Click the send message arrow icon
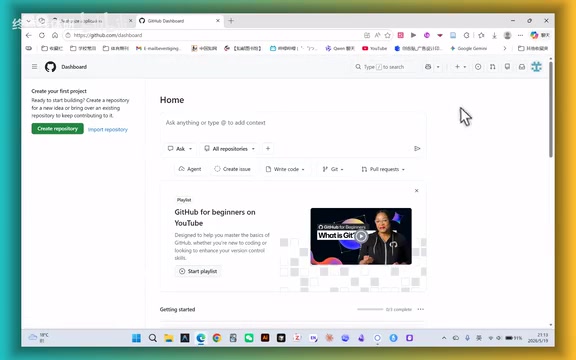The width and height of the screenshot is (576, 360). tap(417, 148)
